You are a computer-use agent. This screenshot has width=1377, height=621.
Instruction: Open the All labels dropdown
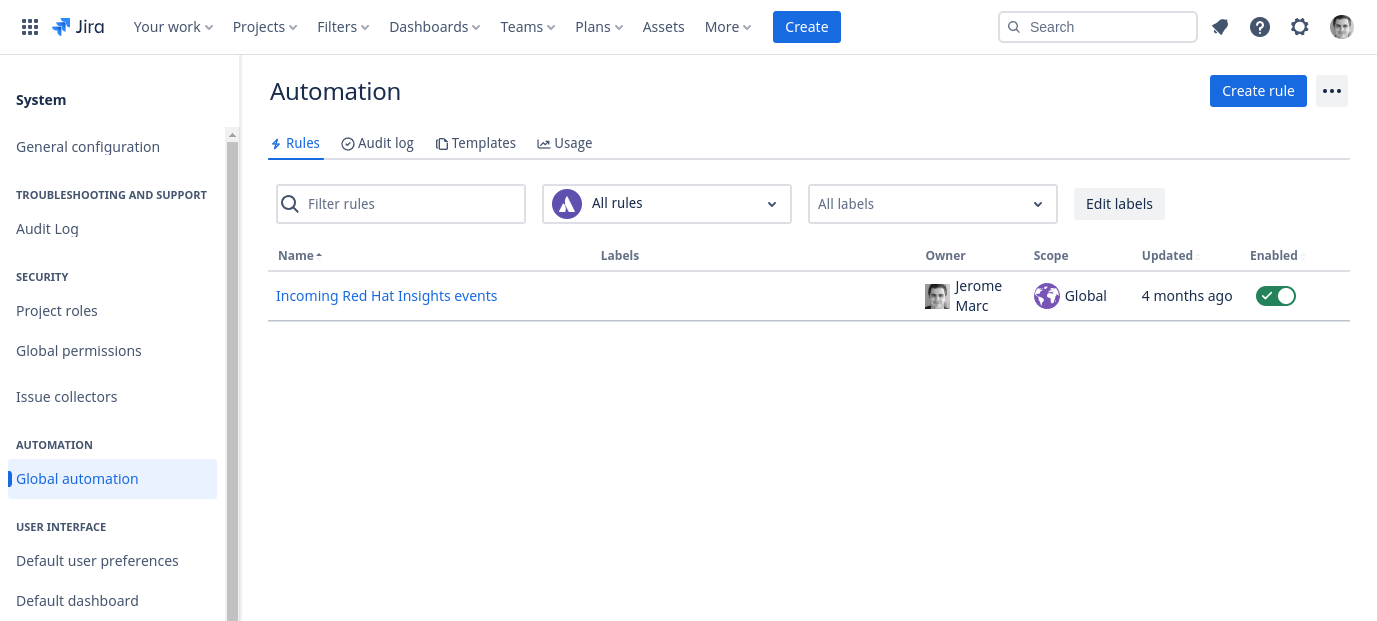[932, 204]
